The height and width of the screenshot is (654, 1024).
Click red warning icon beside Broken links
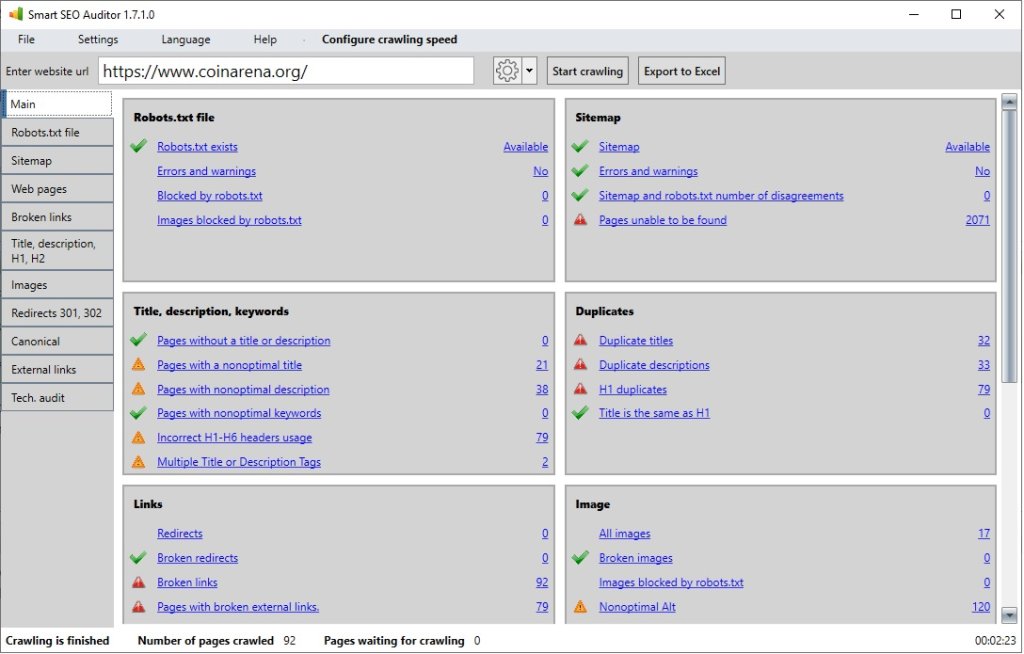[x=138, y=582]
